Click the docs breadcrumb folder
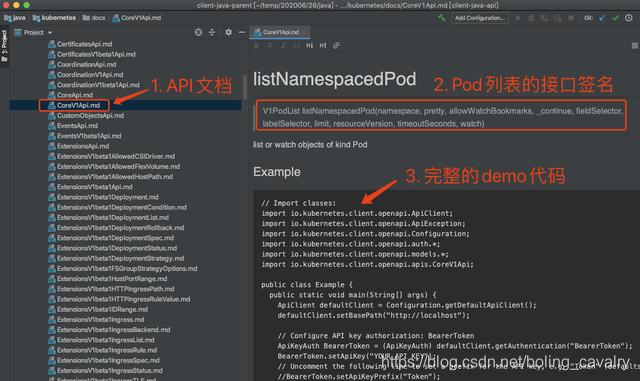Screen dimensions: 640x381 point(94,18)
